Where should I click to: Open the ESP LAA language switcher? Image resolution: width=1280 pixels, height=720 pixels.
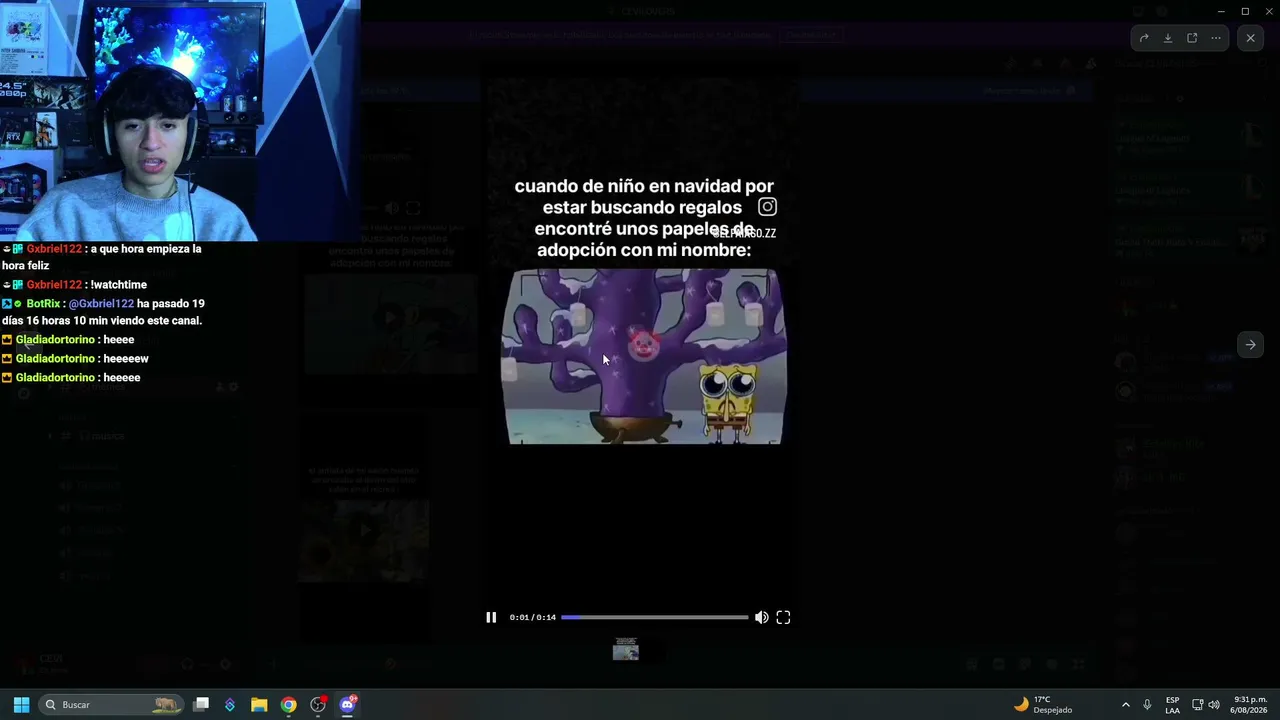1172,705
